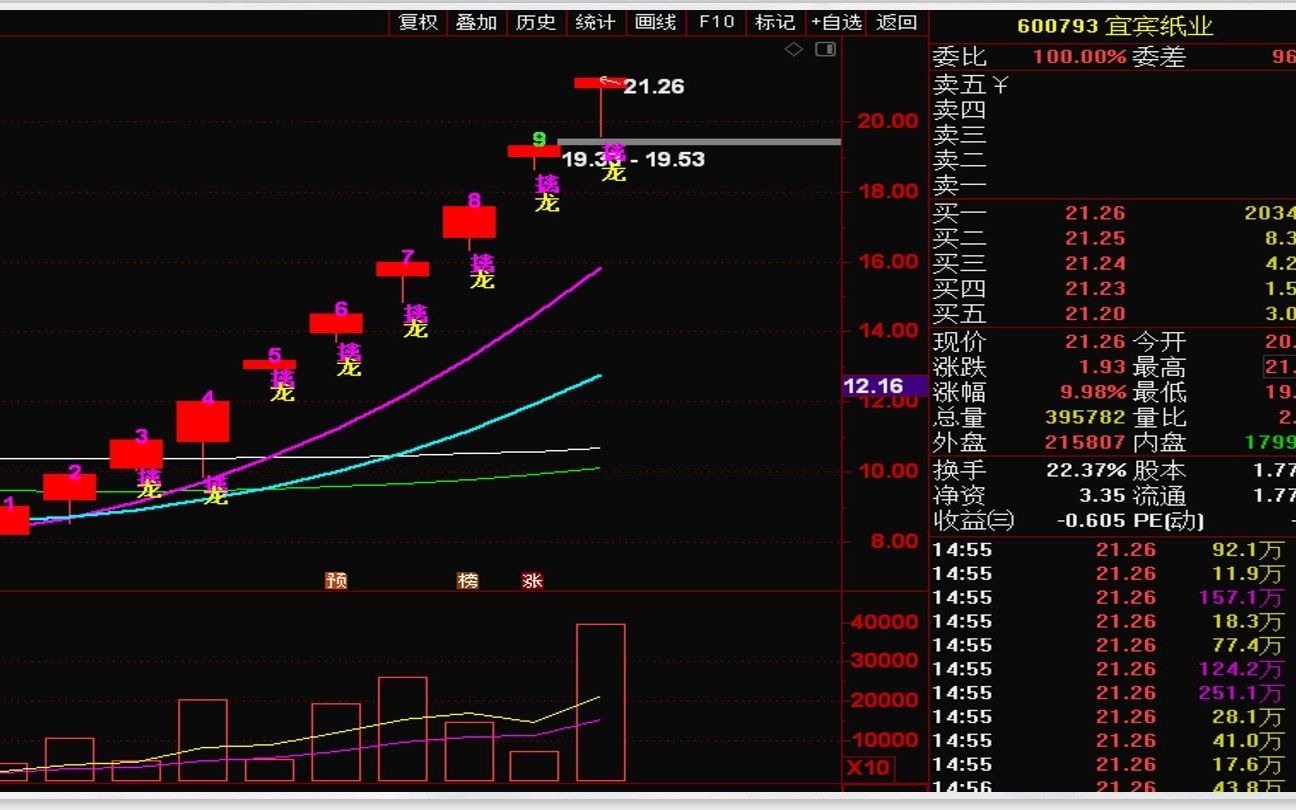Click the 龙 signal under candle 5
The image size is (1296, 810).
coord(282,393)
